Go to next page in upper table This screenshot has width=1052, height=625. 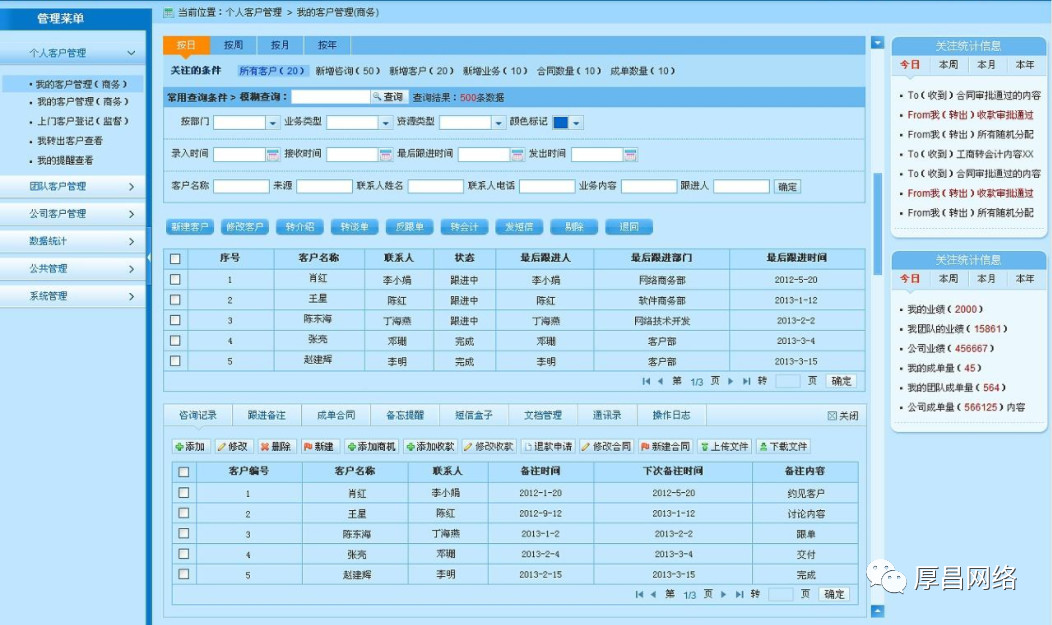click(x=731, y=381)
